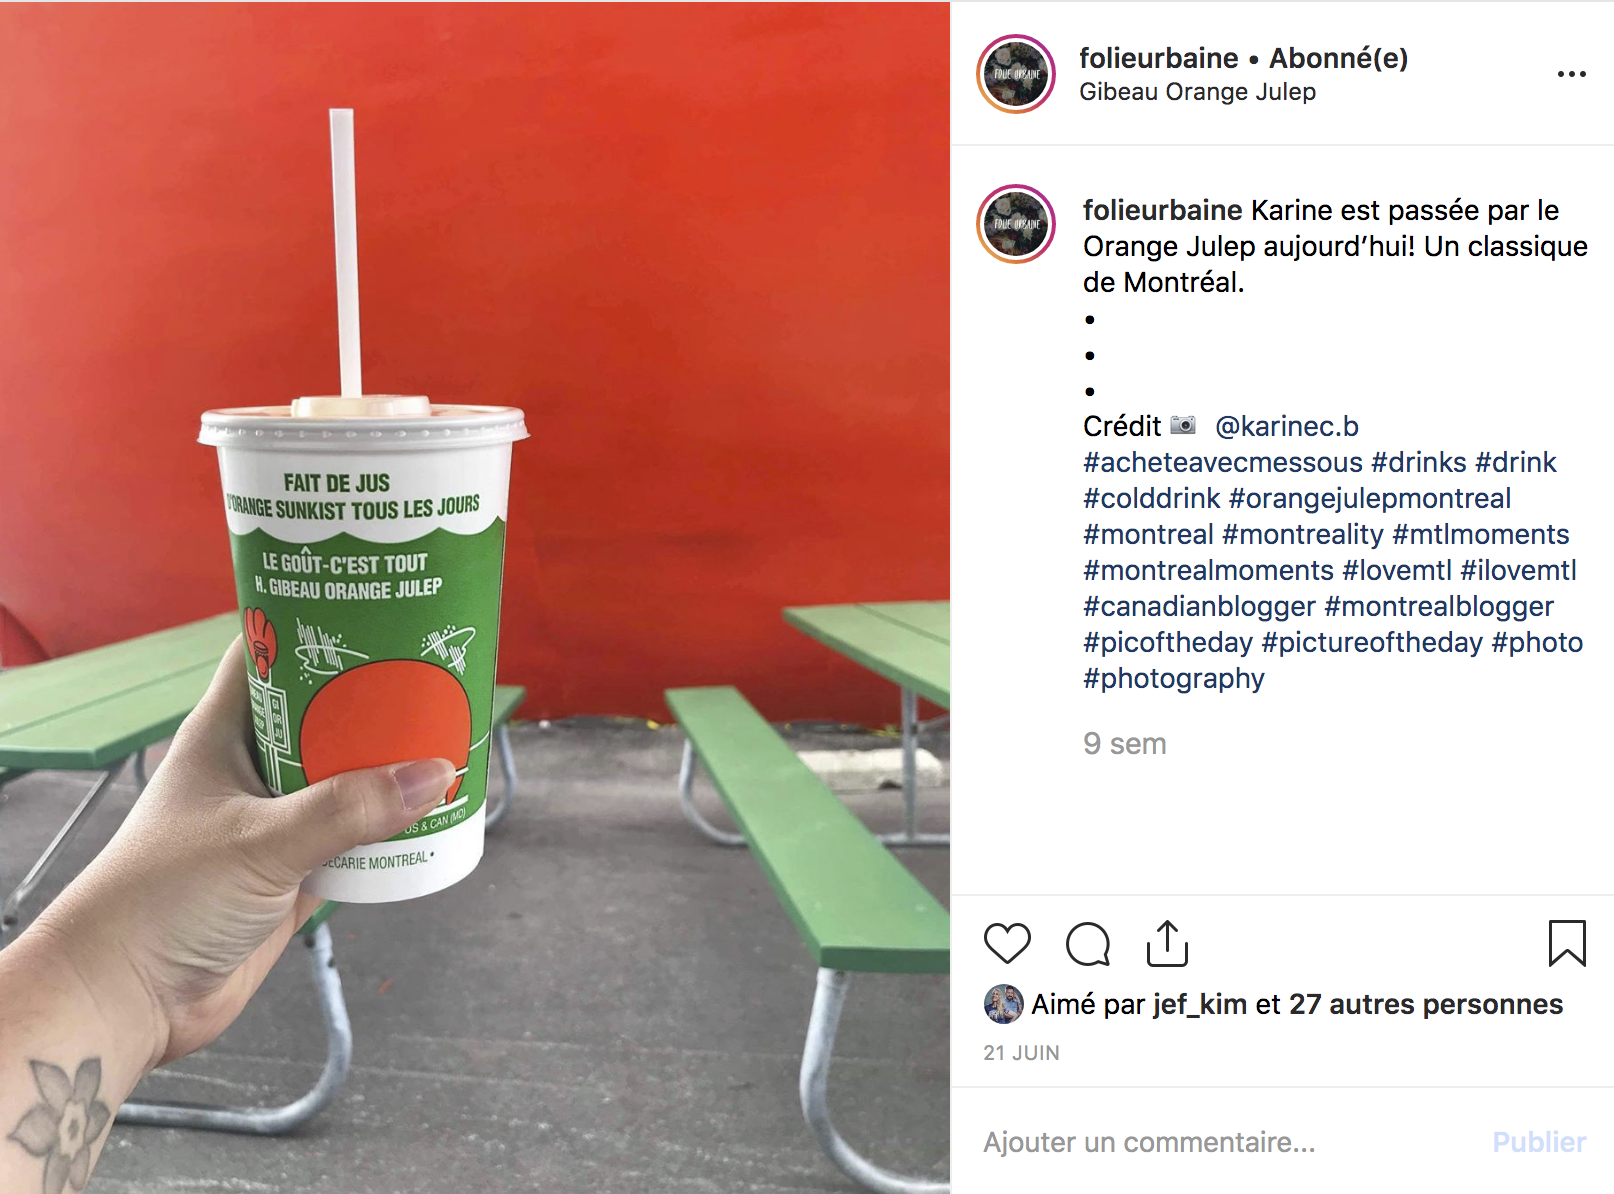The height and width of the screenshot is (1194, 1614).
Task: Open the #orangejulepmontreal hashtag
Action: click(x=1369, y=498)
